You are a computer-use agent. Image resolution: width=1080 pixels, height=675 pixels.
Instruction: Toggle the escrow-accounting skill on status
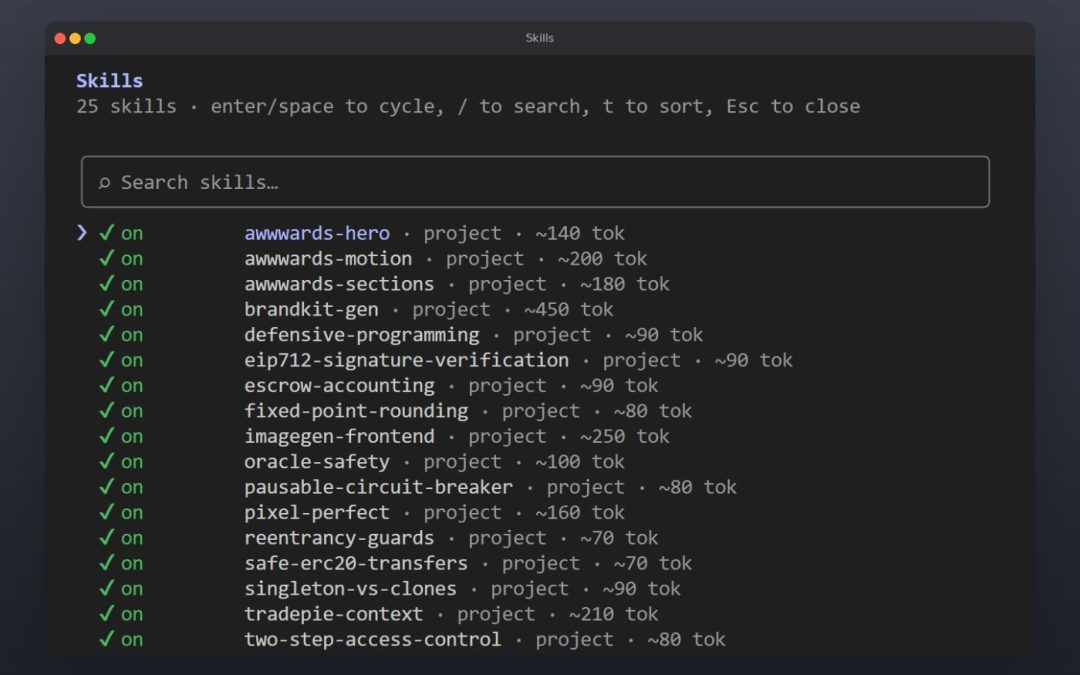tap(121, 385)
